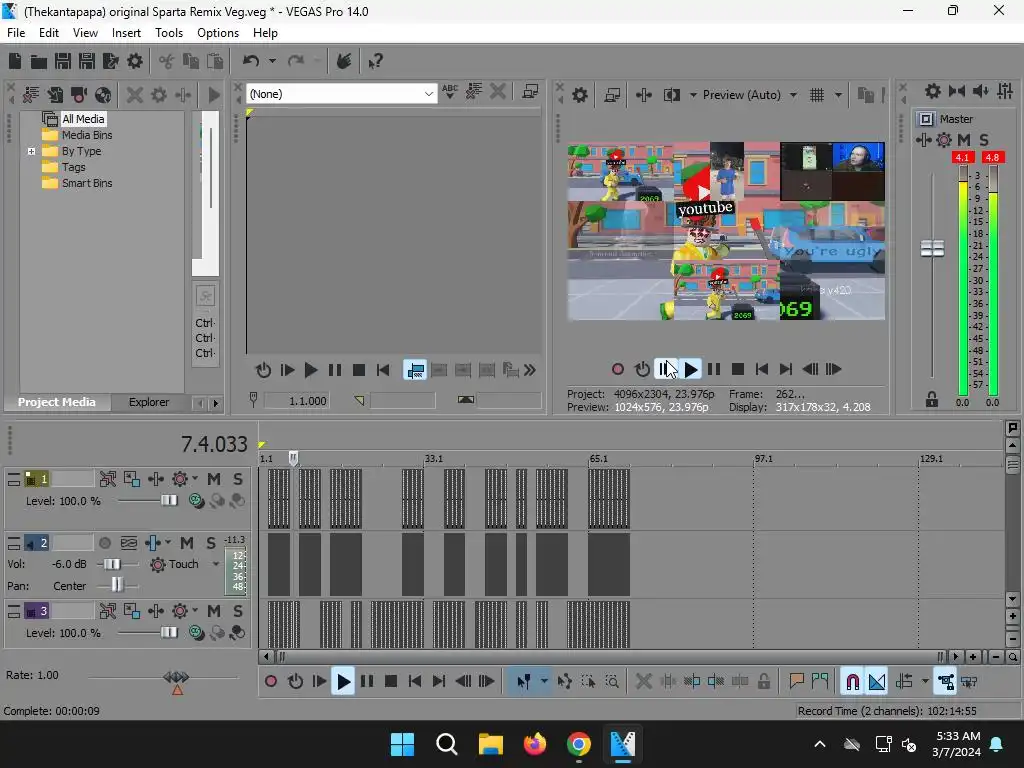Click track 1 Level slider handle

pyautogui.click(x=169, y=501)
